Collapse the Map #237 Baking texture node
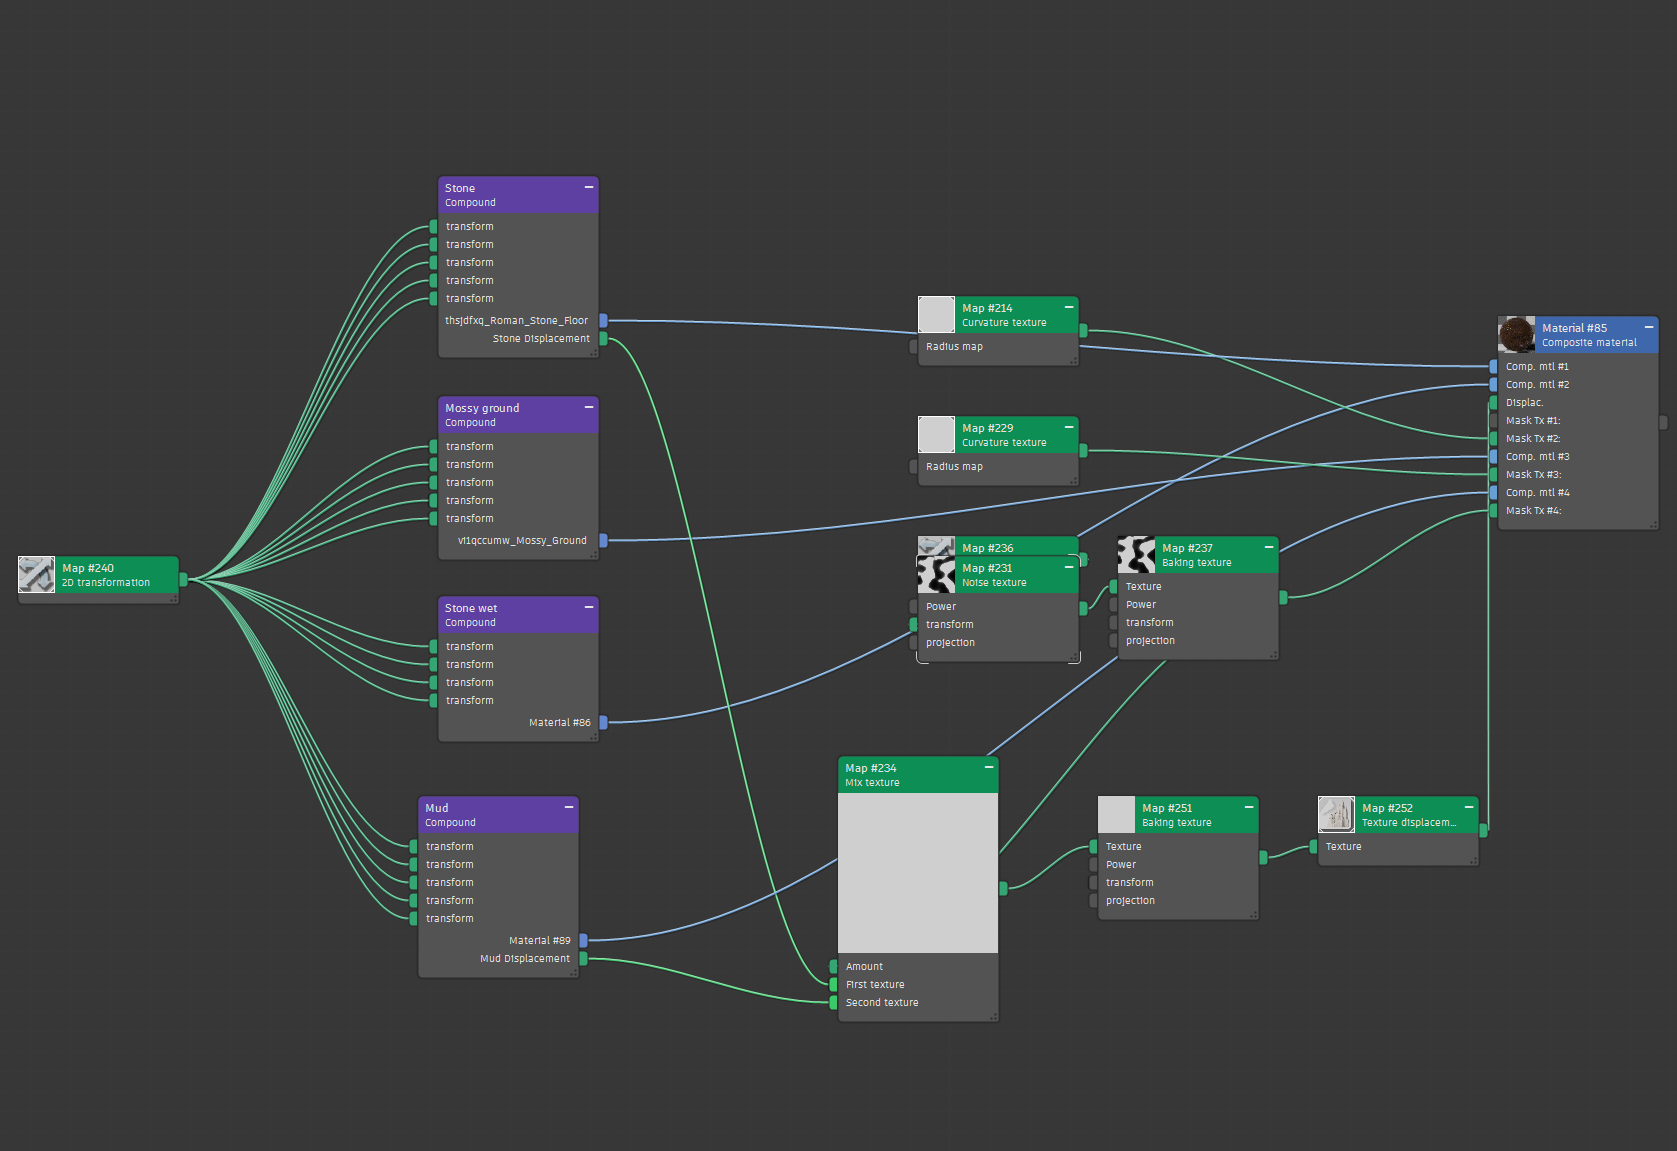Screen dimensions: 1677x1151 (1269, 548)
